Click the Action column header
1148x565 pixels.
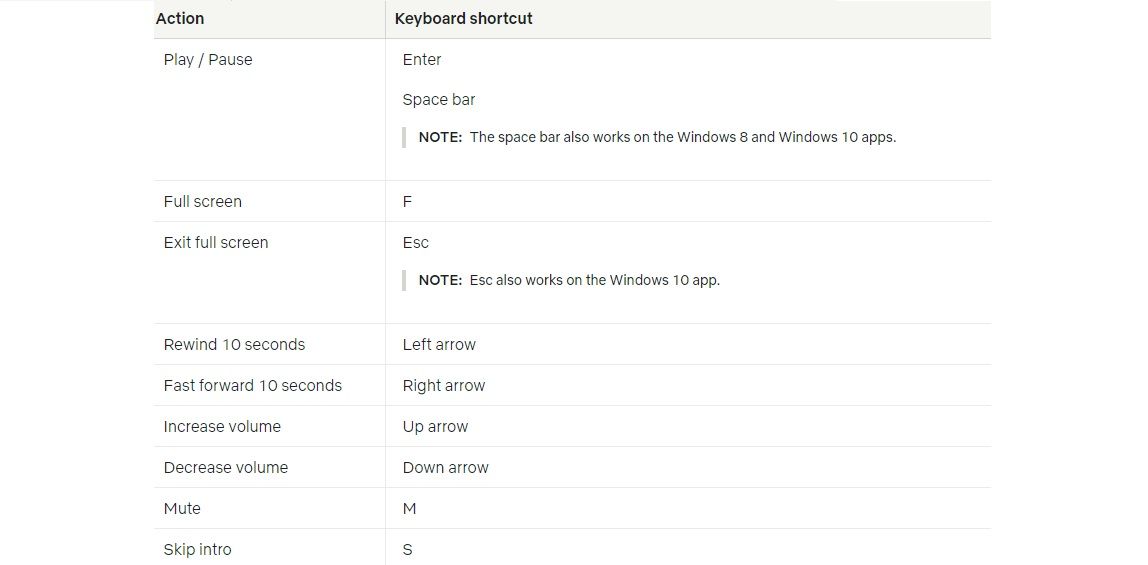(180, 19)
